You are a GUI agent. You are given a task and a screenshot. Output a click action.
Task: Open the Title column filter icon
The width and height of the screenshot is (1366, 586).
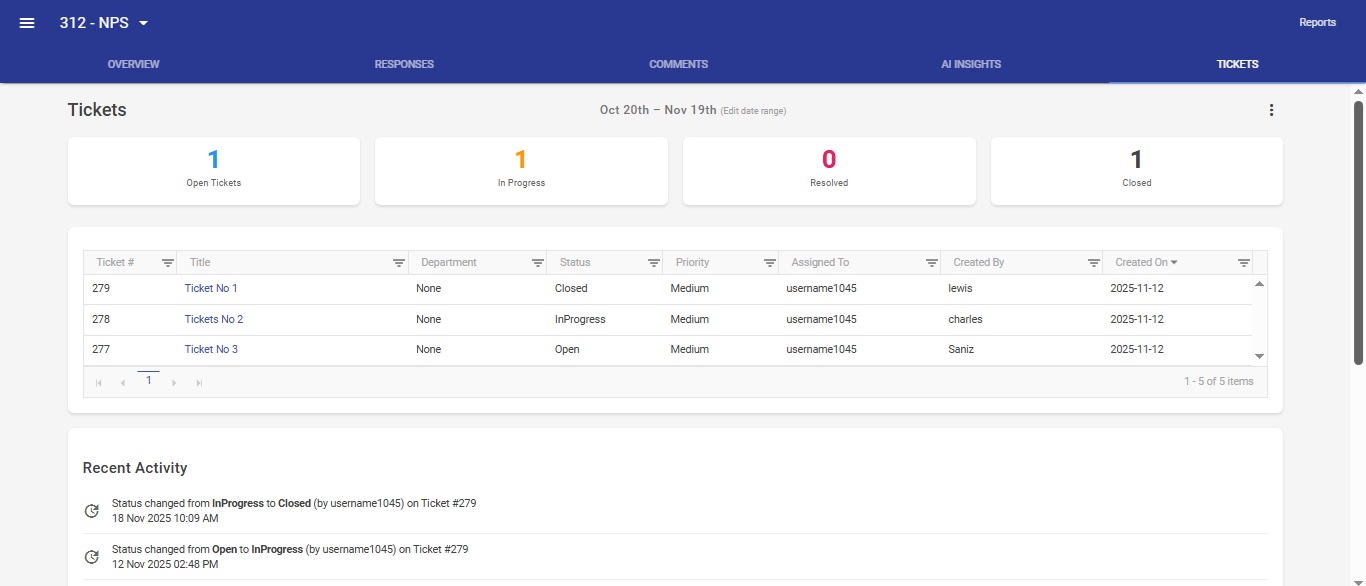tap(399, 263)
